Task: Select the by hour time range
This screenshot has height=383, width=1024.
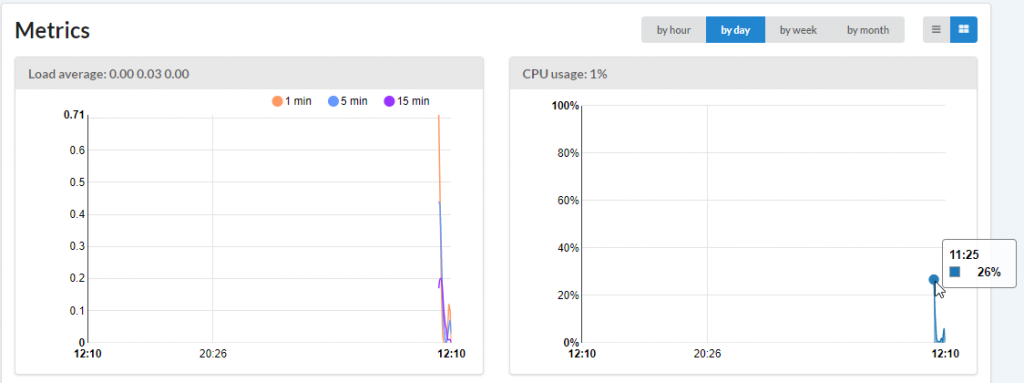Action: click(673, 30)
